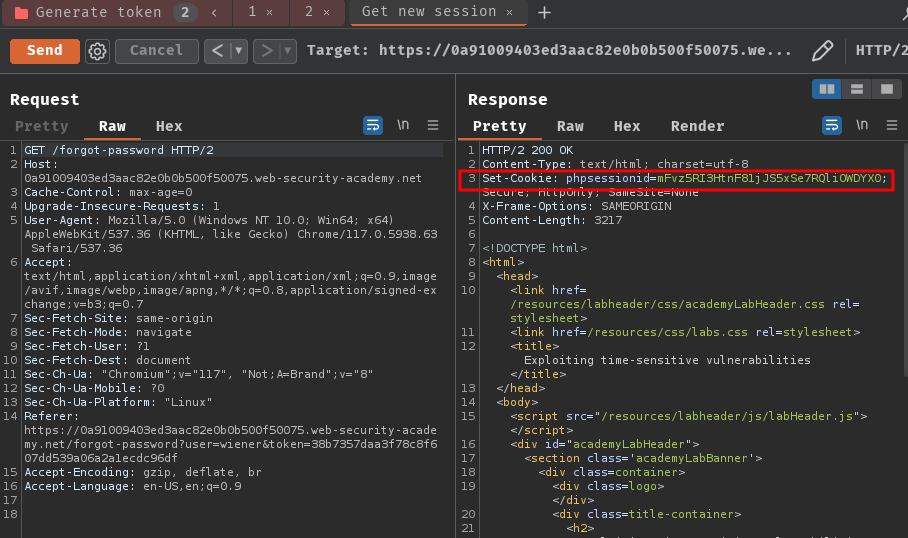The width and height of the screenshot is (908, 538).
Task: Click the Accept-Language header line
Action: click(x=133, y=486)
